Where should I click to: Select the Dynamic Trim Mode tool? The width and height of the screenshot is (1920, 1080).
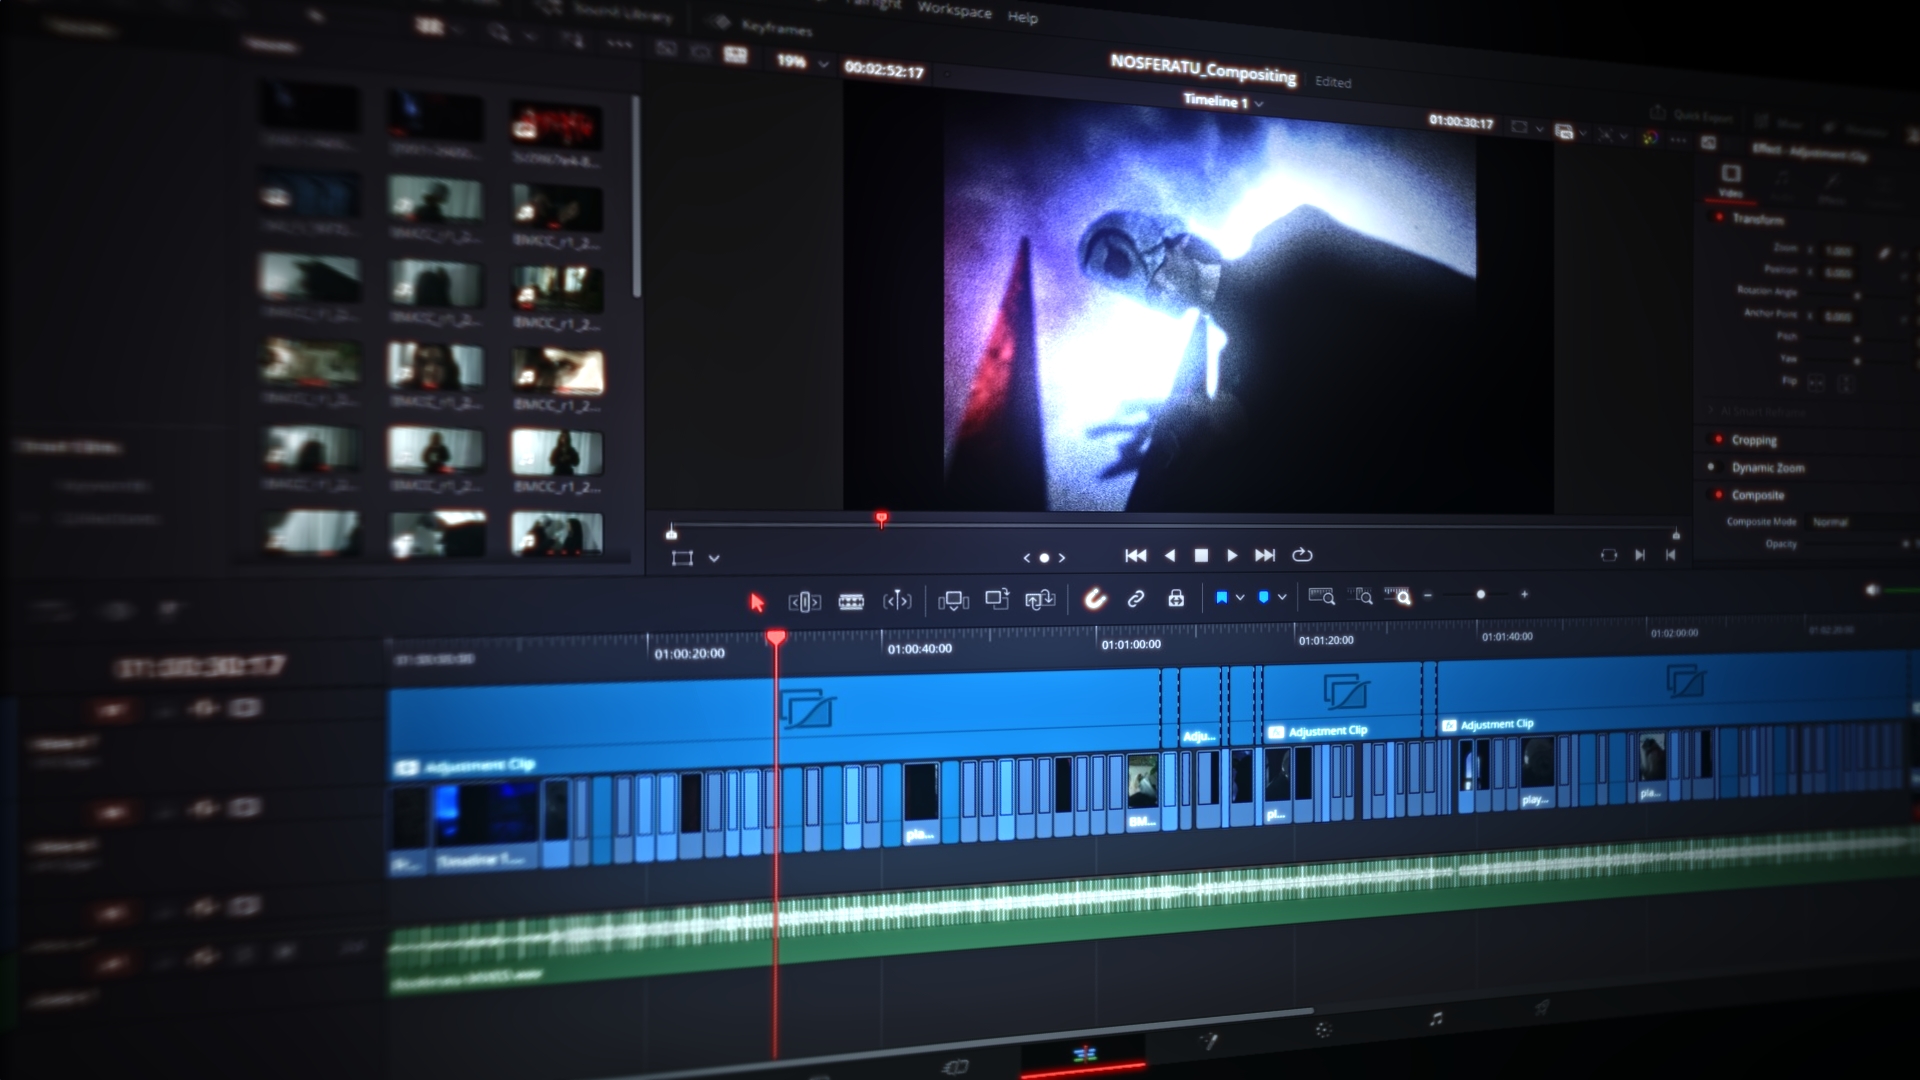(897, 600)
